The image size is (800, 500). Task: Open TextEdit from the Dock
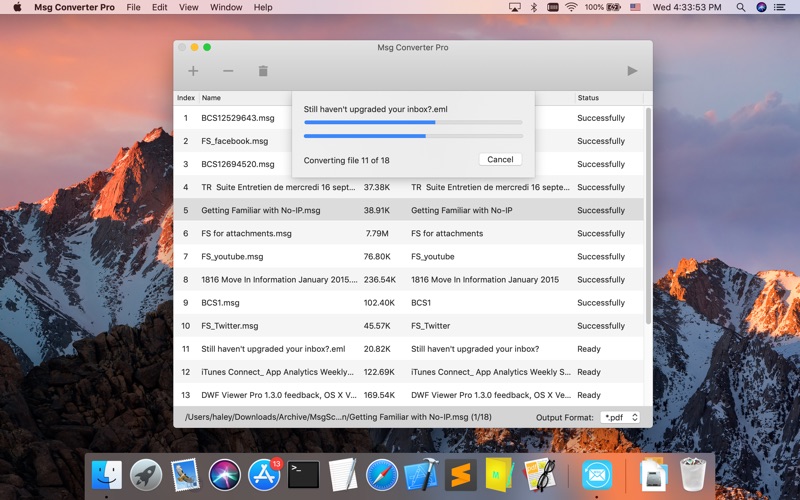tap(343, 475)
